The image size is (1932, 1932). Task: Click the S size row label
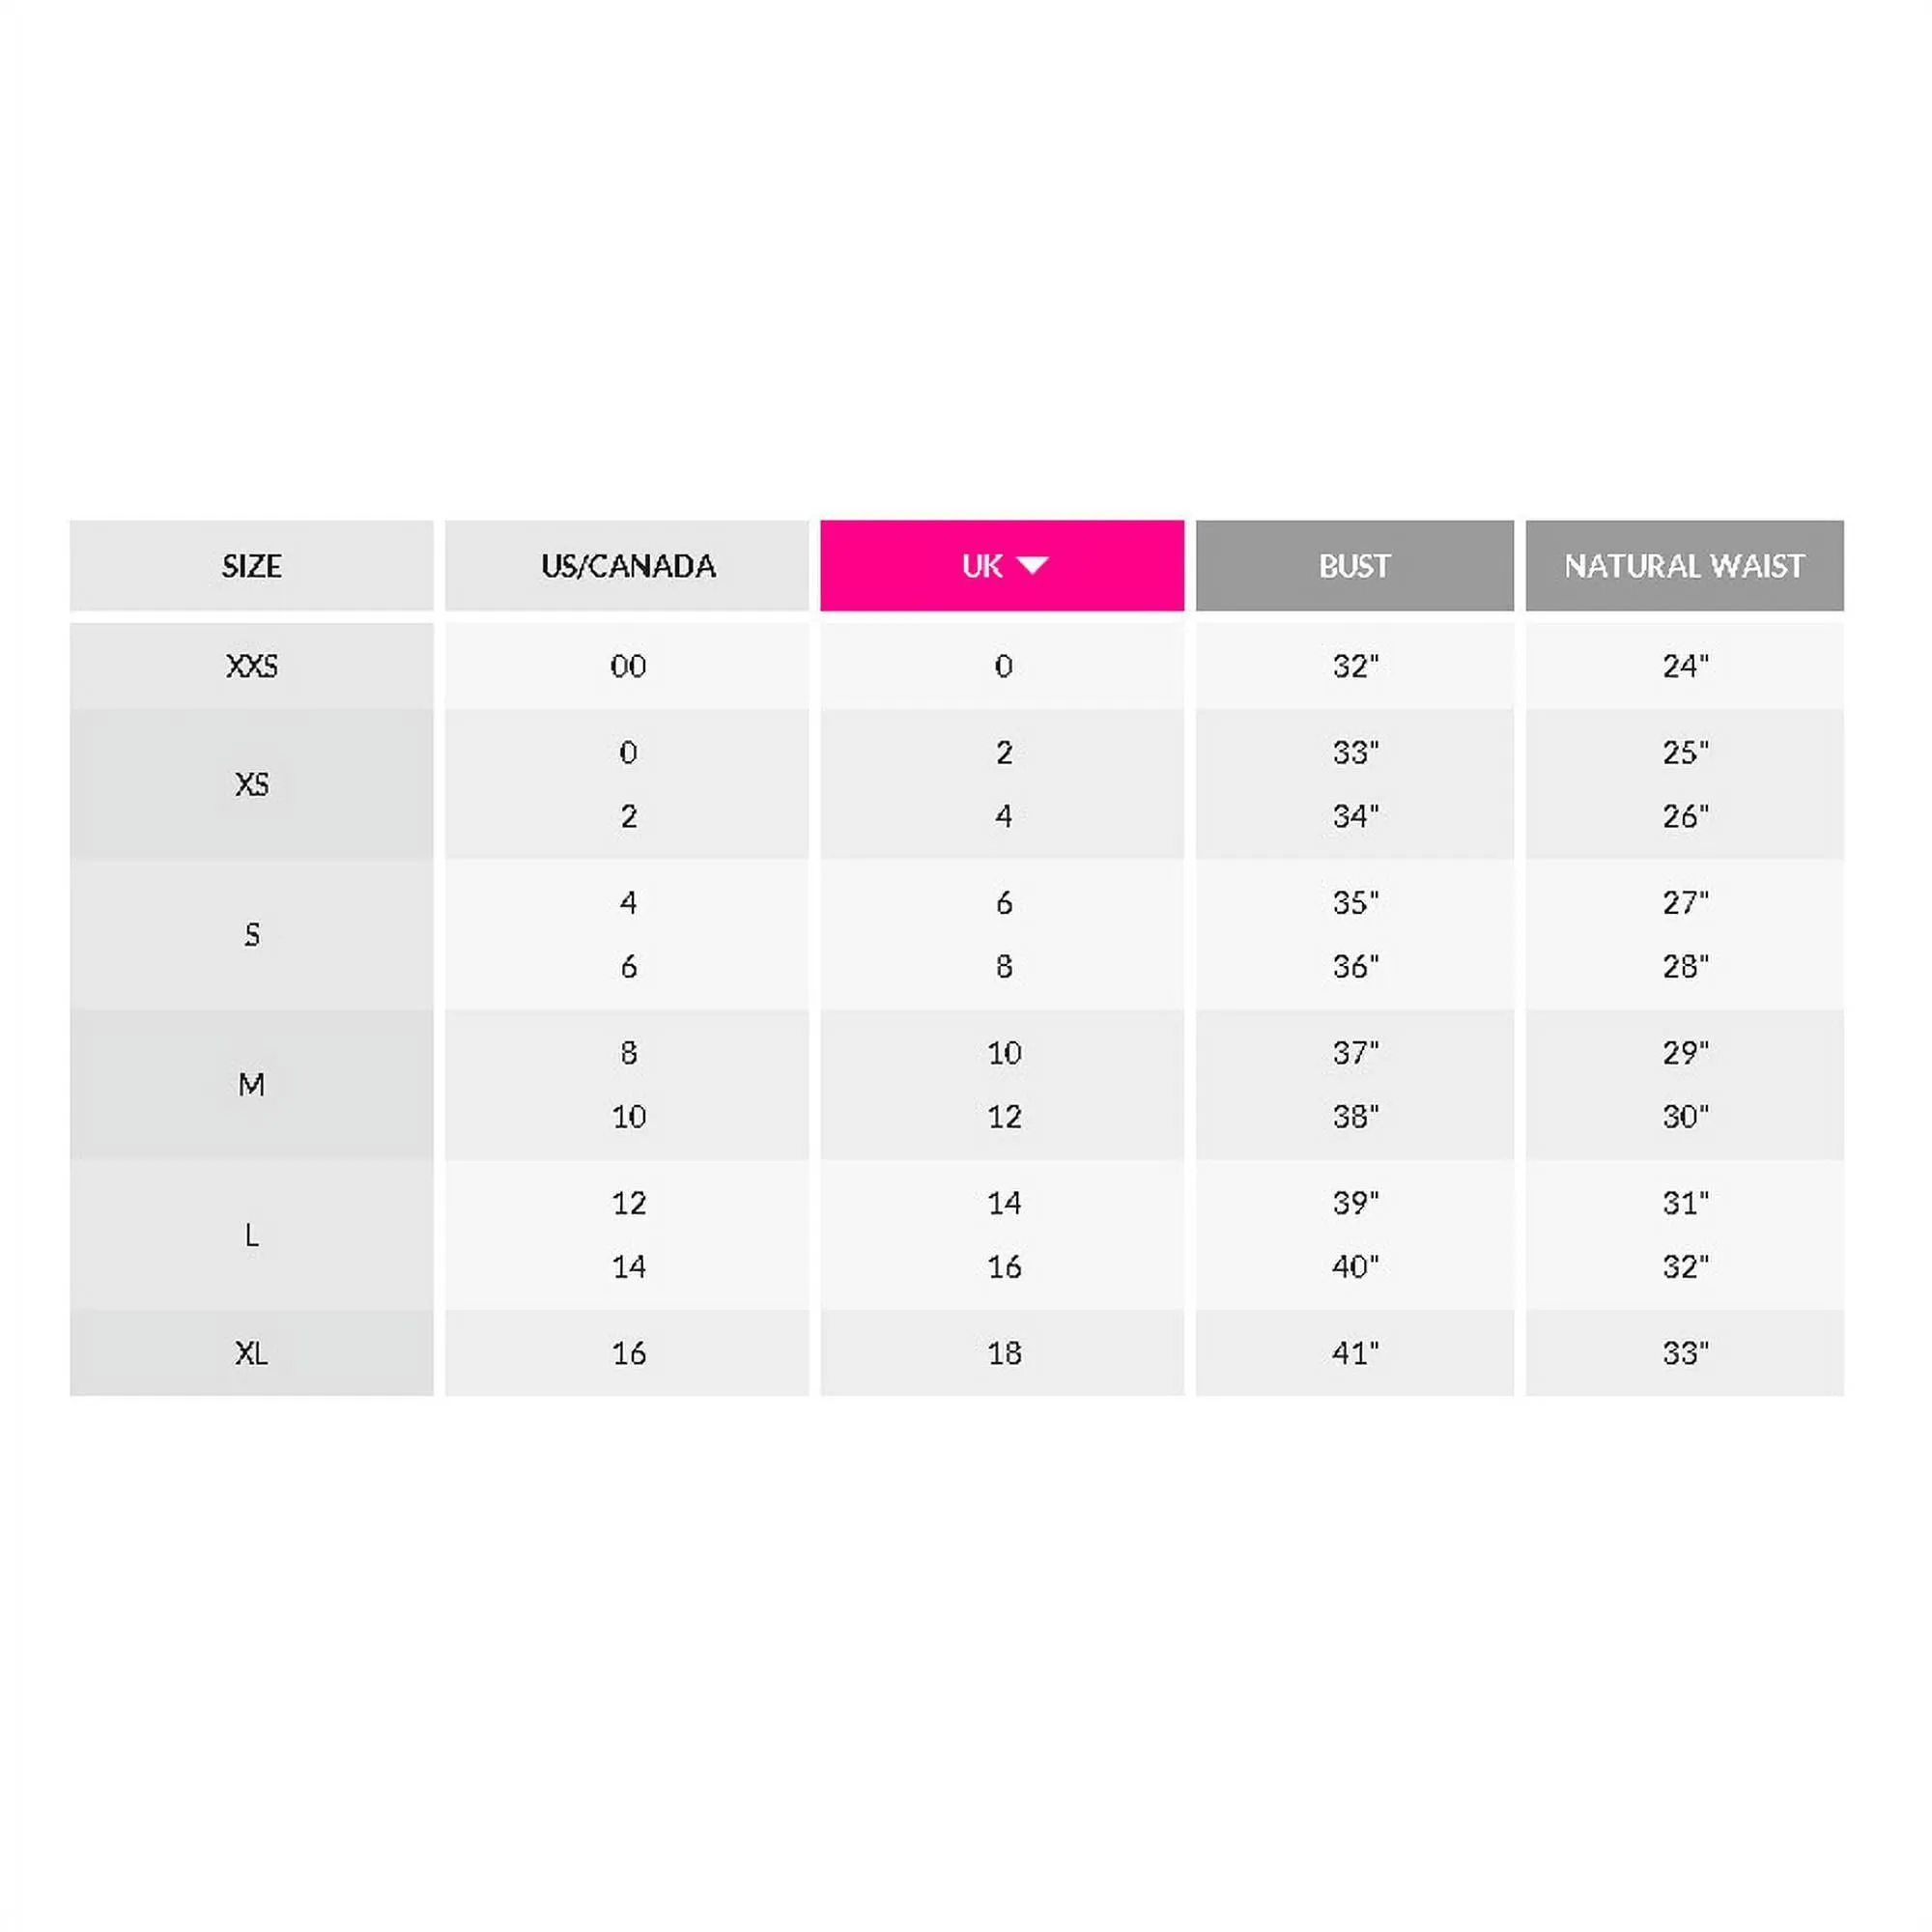coord(251,934)
